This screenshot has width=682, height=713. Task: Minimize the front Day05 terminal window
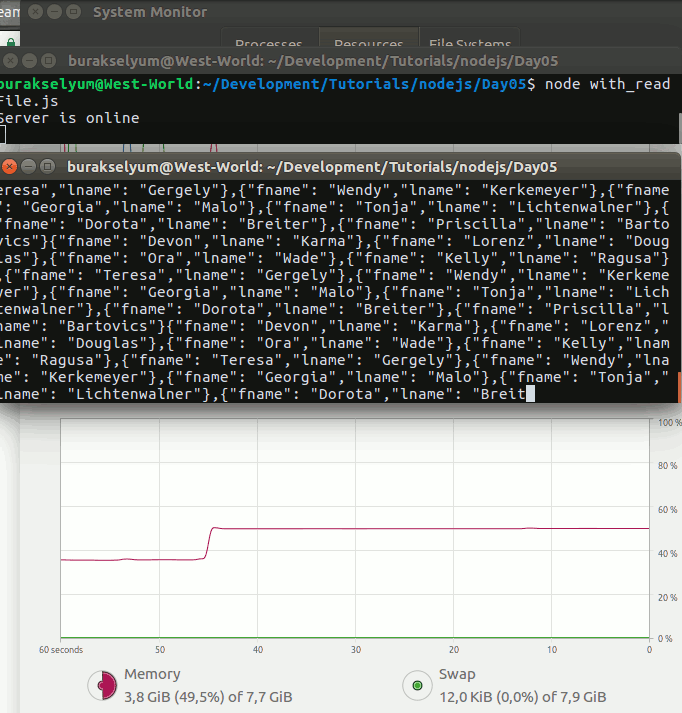[x=29, y=167]
